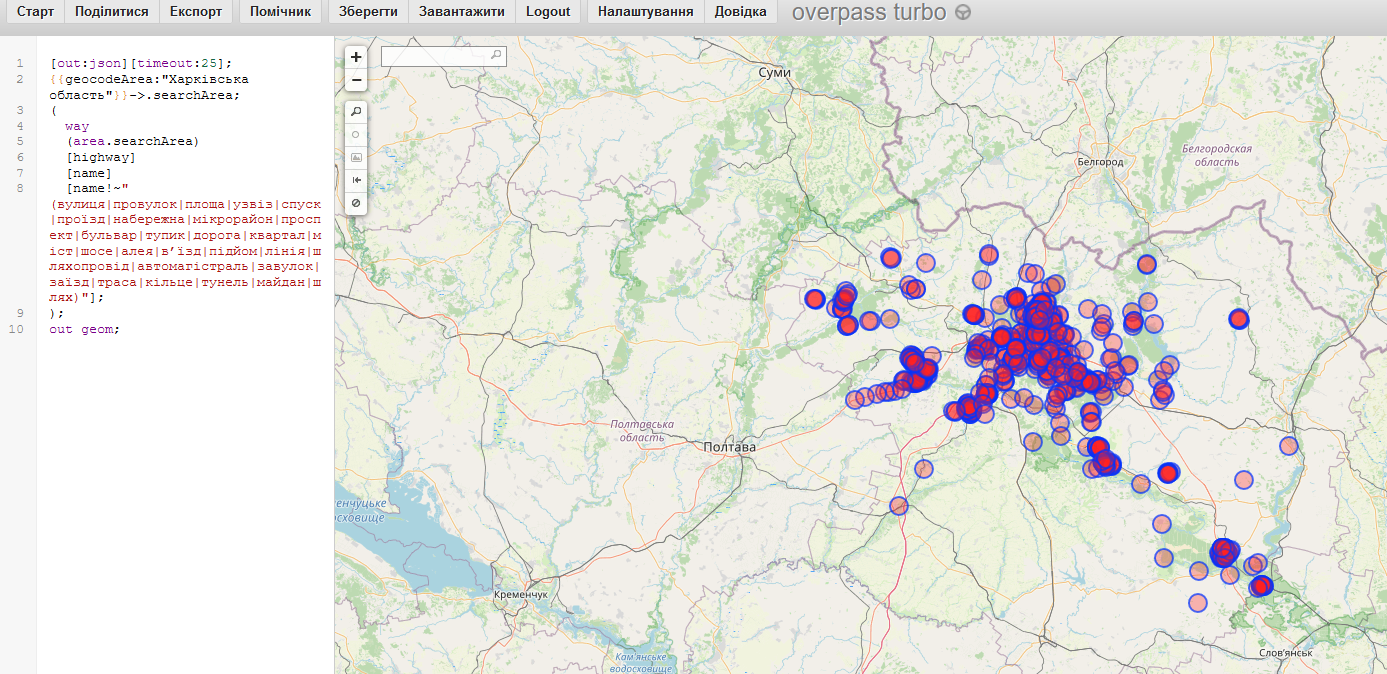Click the magnifier icon inside the map search box
1387x674 pixels.
[496, 56]
